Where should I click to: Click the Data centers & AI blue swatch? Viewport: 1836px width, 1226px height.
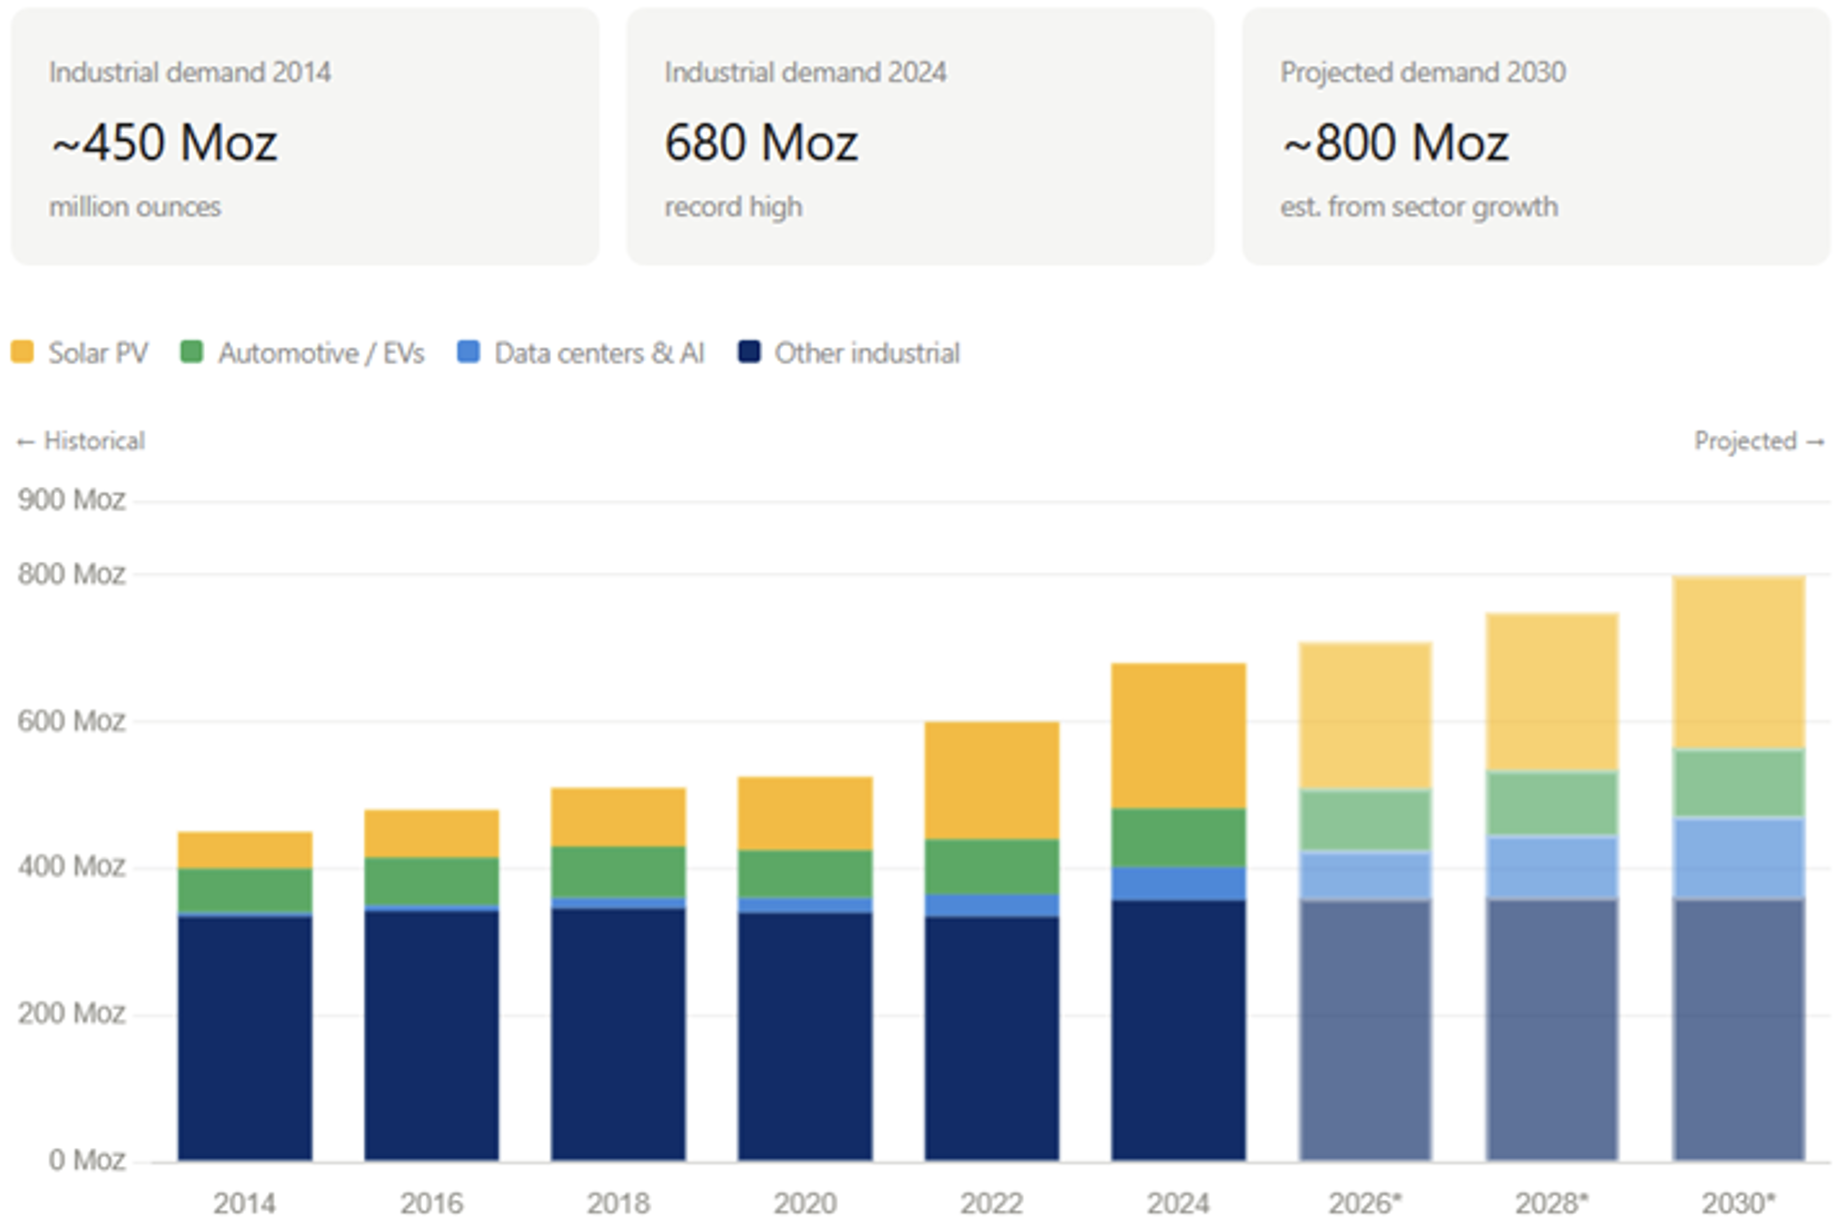(x=468, y=352)
